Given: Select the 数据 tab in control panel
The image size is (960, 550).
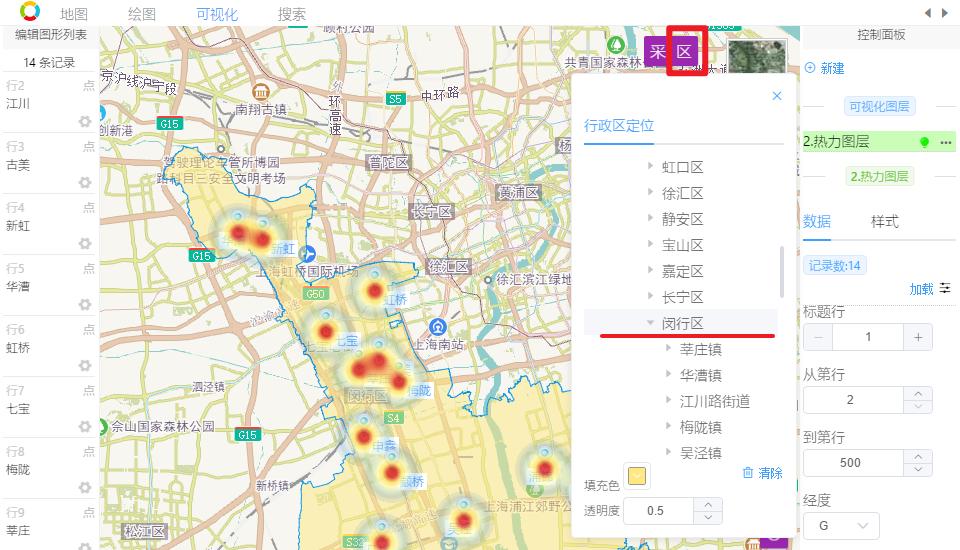Looking at the screenshot, I should pyautogui.click(x=817, y=221).
